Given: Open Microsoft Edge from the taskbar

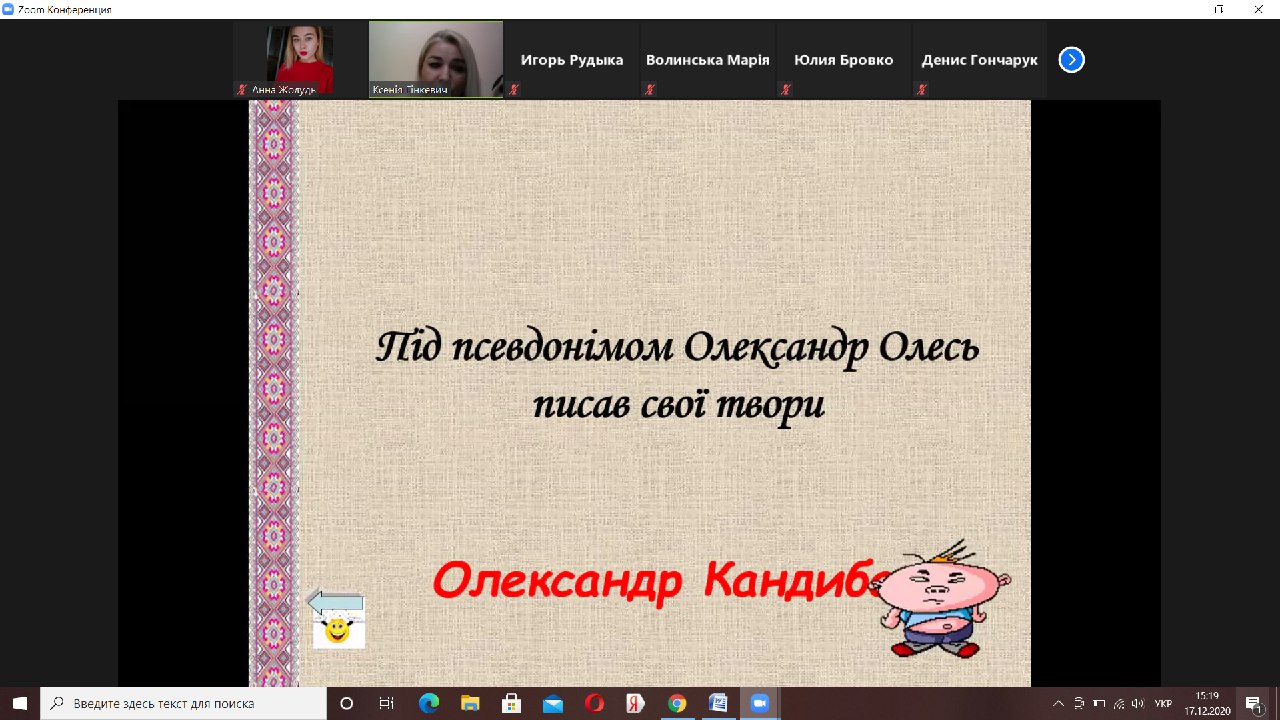Looking at the screenshot, I should (x=429, y=703).
